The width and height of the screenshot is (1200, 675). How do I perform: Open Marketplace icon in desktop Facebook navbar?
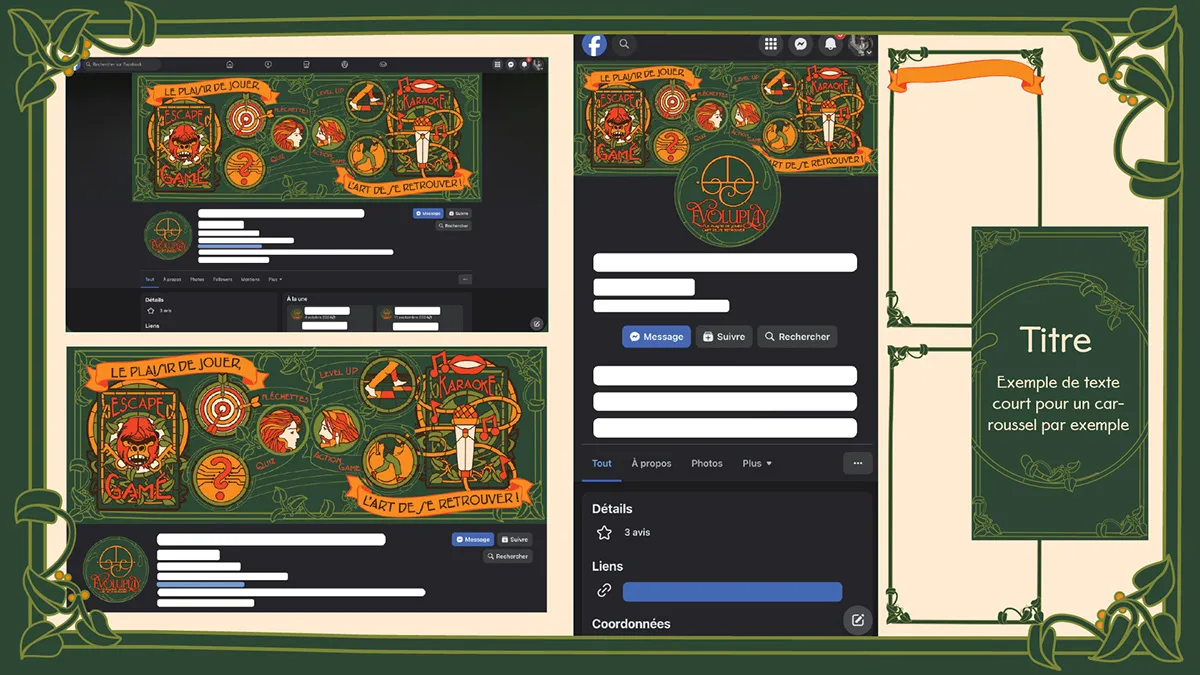(x=306, y=64)
